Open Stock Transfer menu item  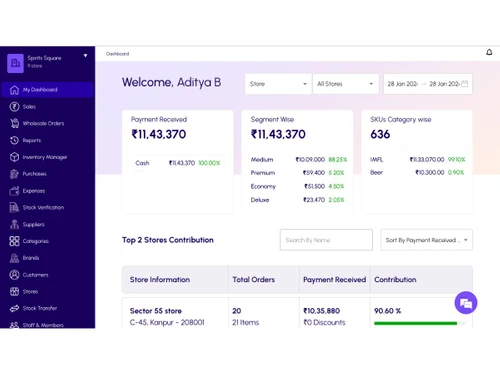(x=47, y=308)
